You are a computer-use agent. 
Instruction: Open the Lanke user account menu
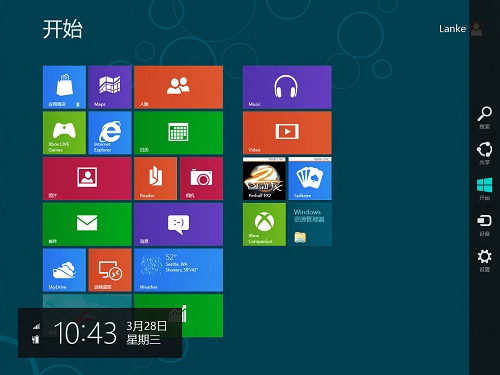click(461, 29)
